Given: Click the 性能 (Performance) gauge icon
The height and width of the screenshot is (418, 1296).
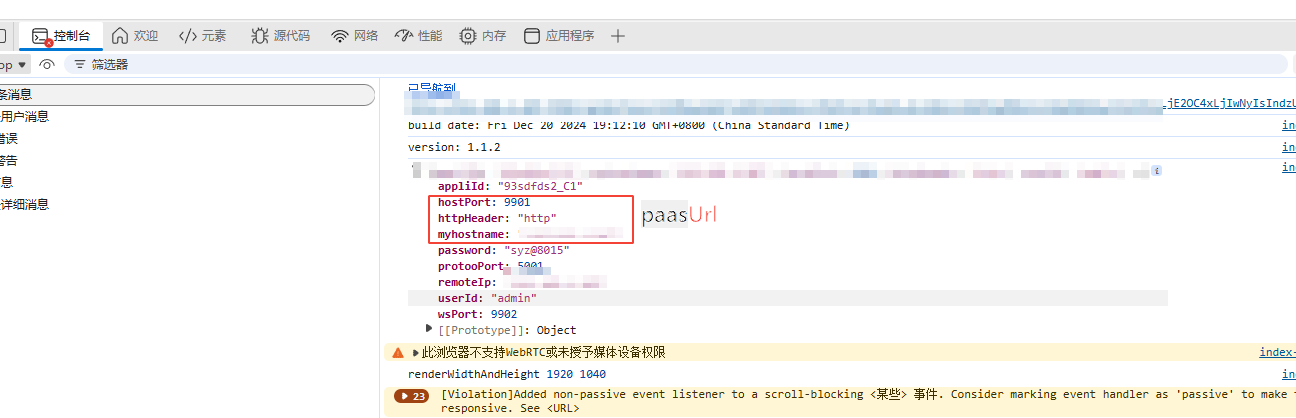Looking at the screenshot, I should coord(404,36).
